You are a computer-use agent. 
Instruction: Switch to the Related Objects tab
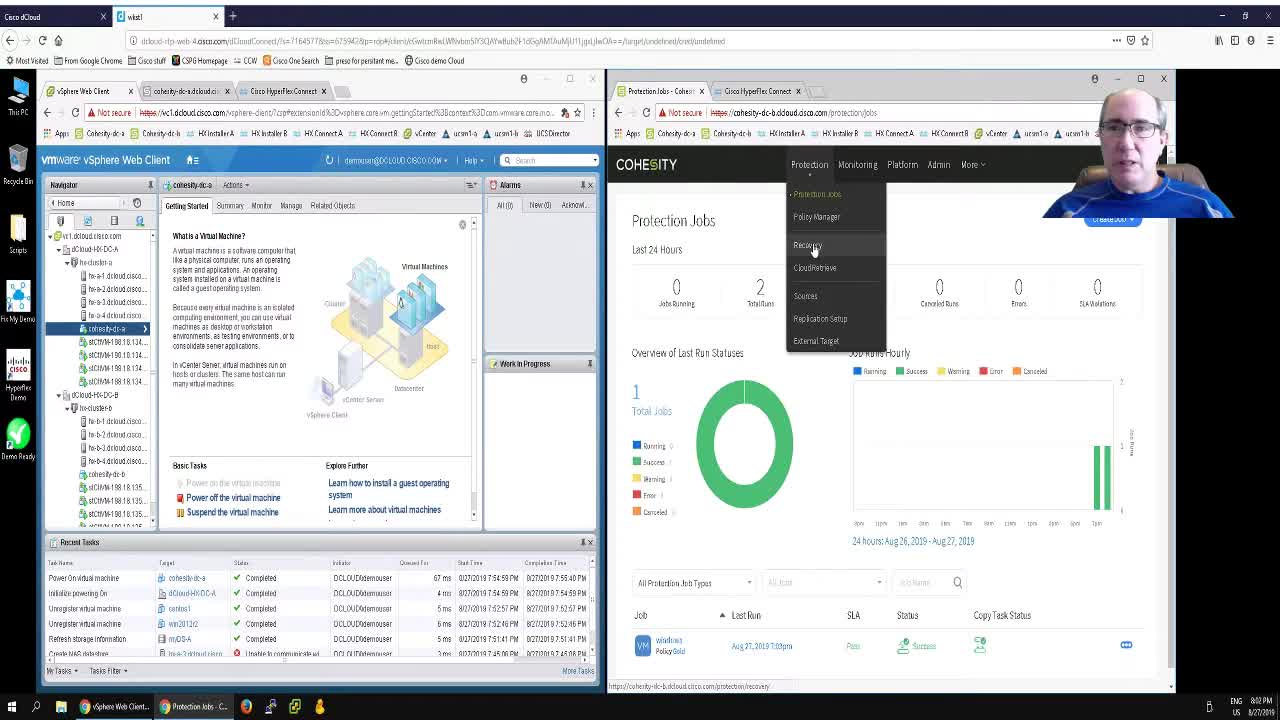click(x=332, y=206)
